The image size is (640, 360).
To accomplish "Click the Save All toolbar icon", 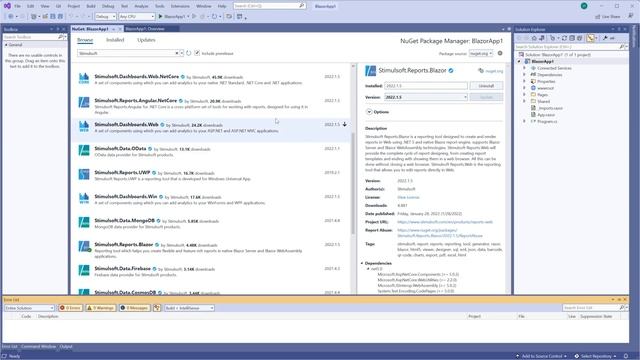I will coord(60,16).
